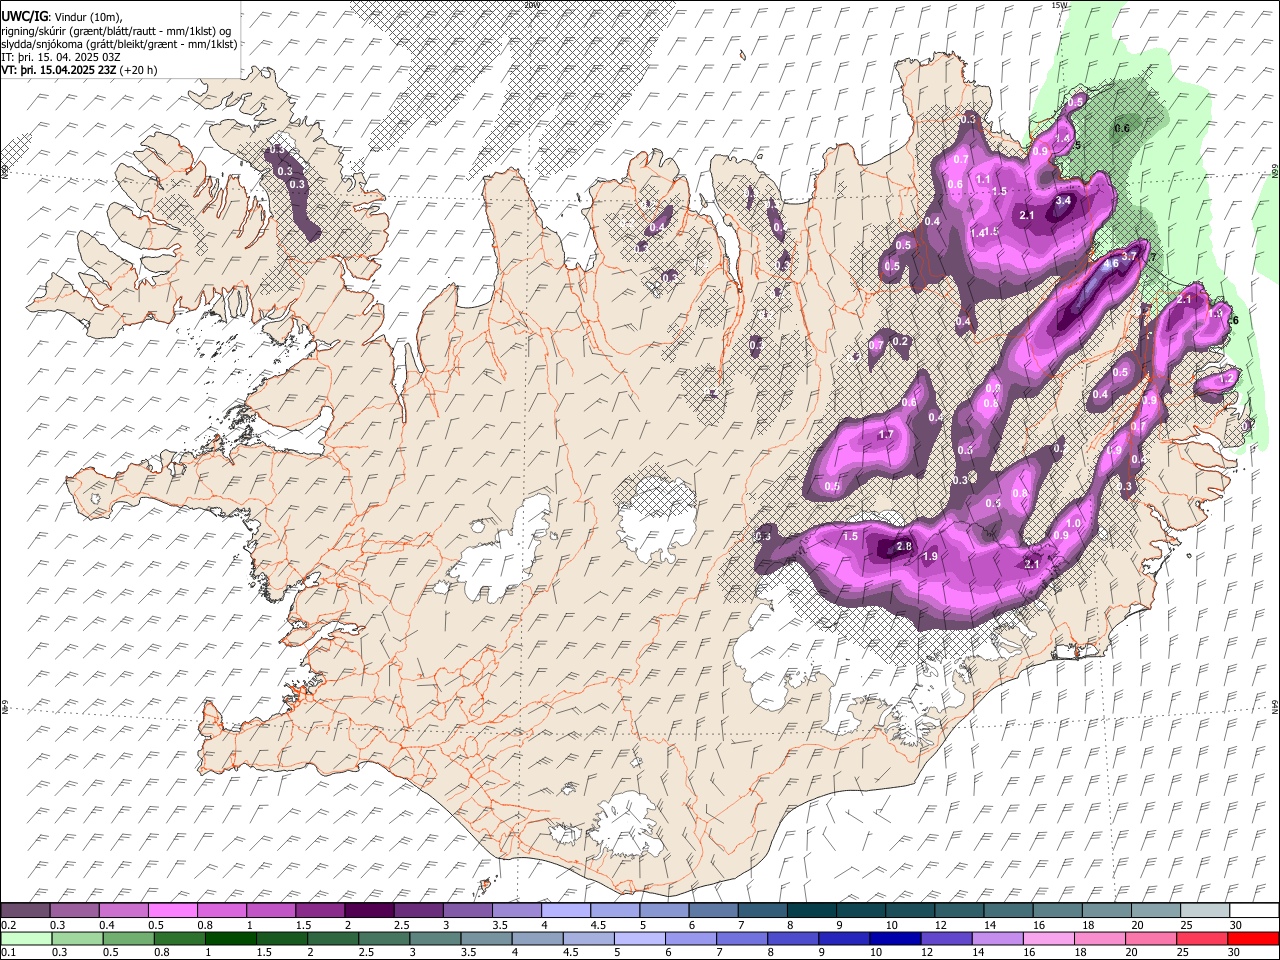Select the white swatch labelled 30, top row
Image resolution: width=1280 pixels, height=960 pixels.
pyautogui.click(x=1254, y=911)
